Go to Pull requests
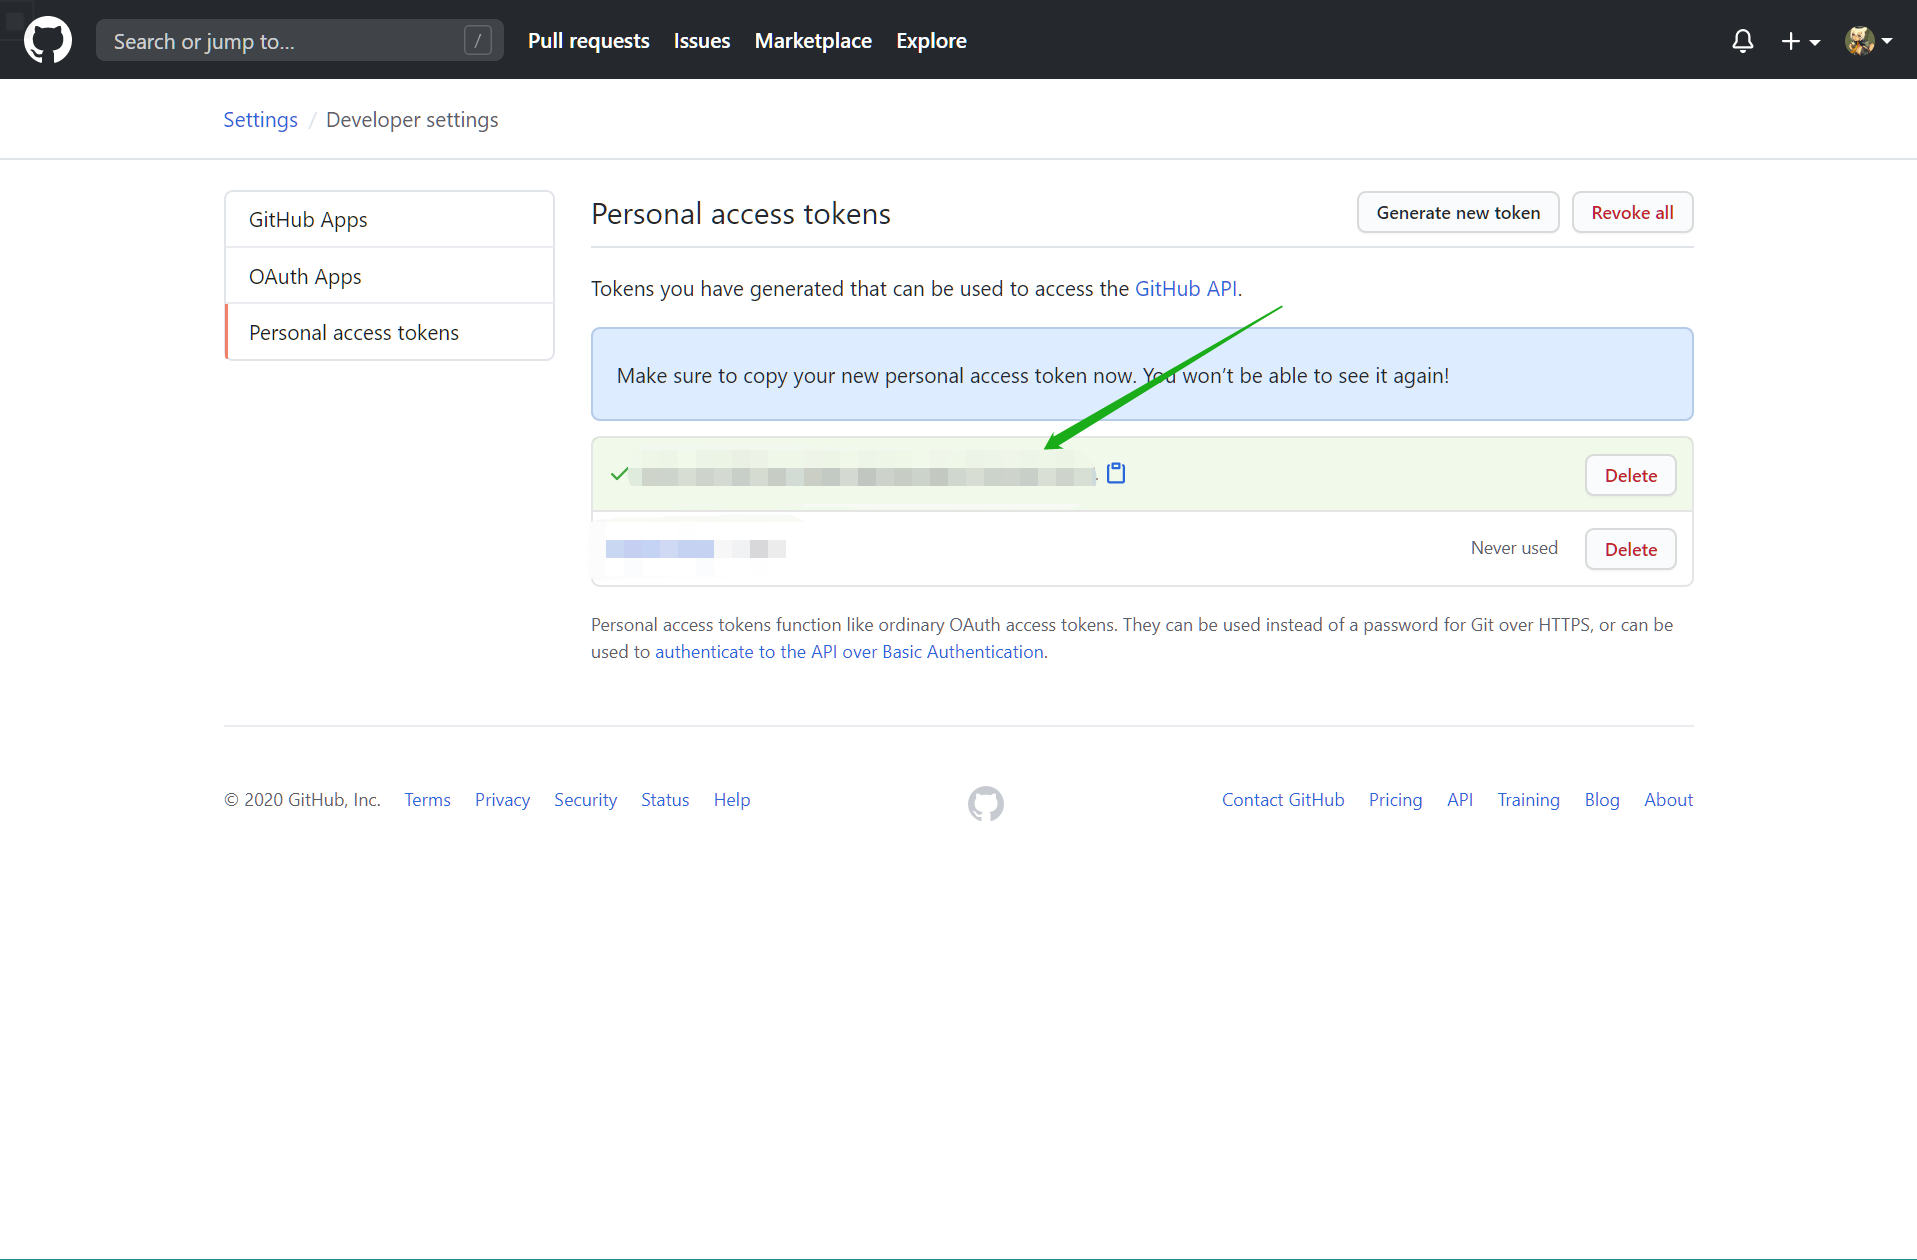Image resolution: width=1917 pixels, height=1260 pixels. [589, 40]
